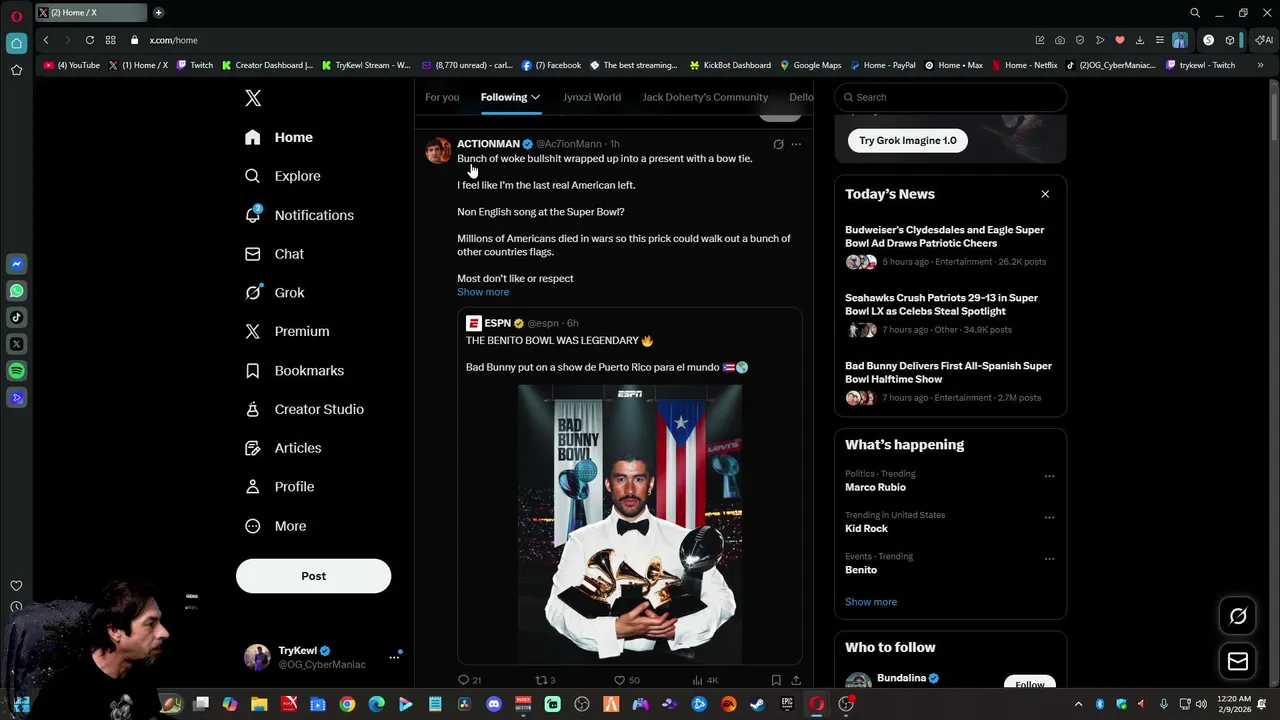Open post view analytics icon
This screenshot has height=720, width=1280.
(697, 680)
